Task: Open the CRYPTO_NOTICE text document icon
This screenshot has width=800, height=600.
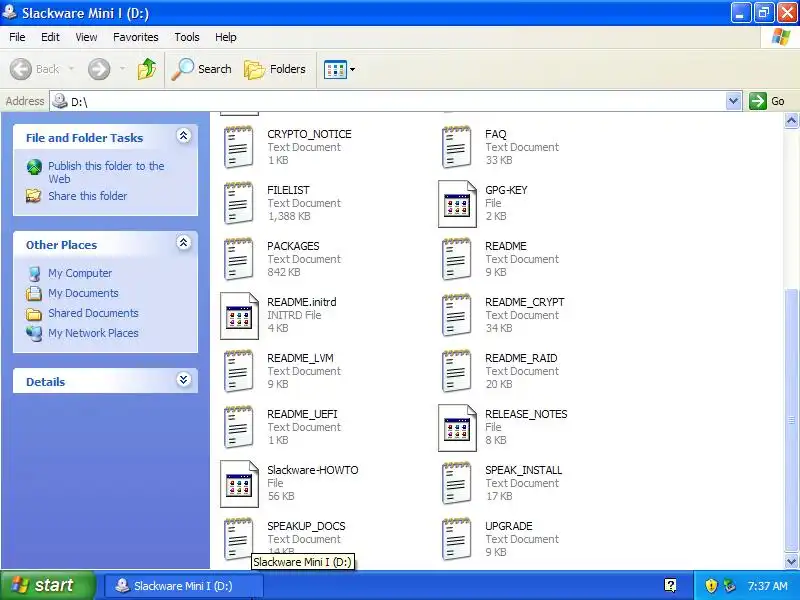Action: [x=239, y=147]
